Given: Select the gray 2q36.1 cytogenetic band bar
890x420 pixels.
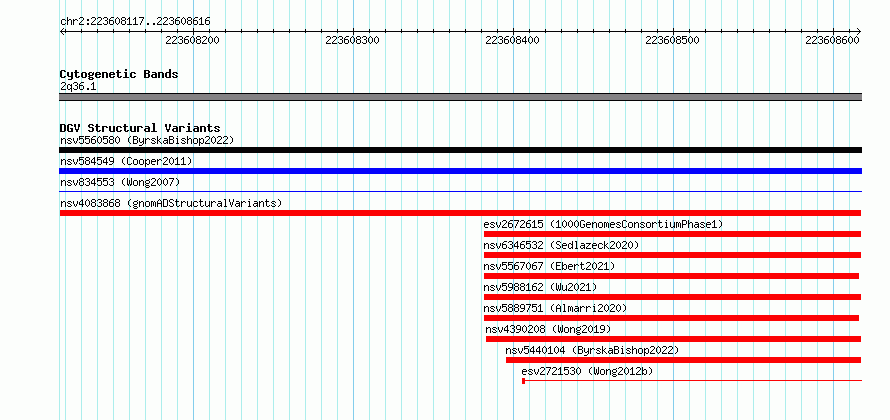Looking at the screenshot, I should pos(460,97).
